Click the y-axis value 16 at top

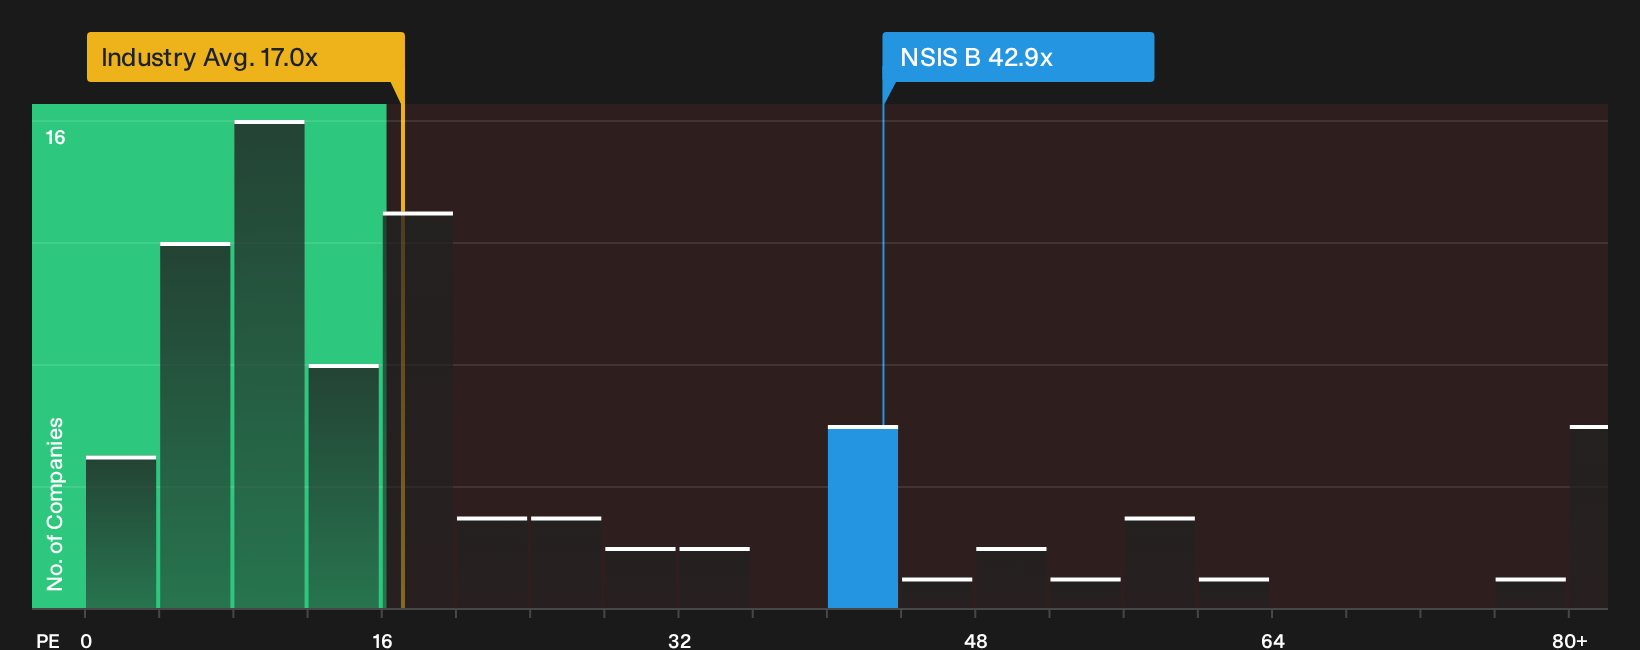[x=55, y=137]
